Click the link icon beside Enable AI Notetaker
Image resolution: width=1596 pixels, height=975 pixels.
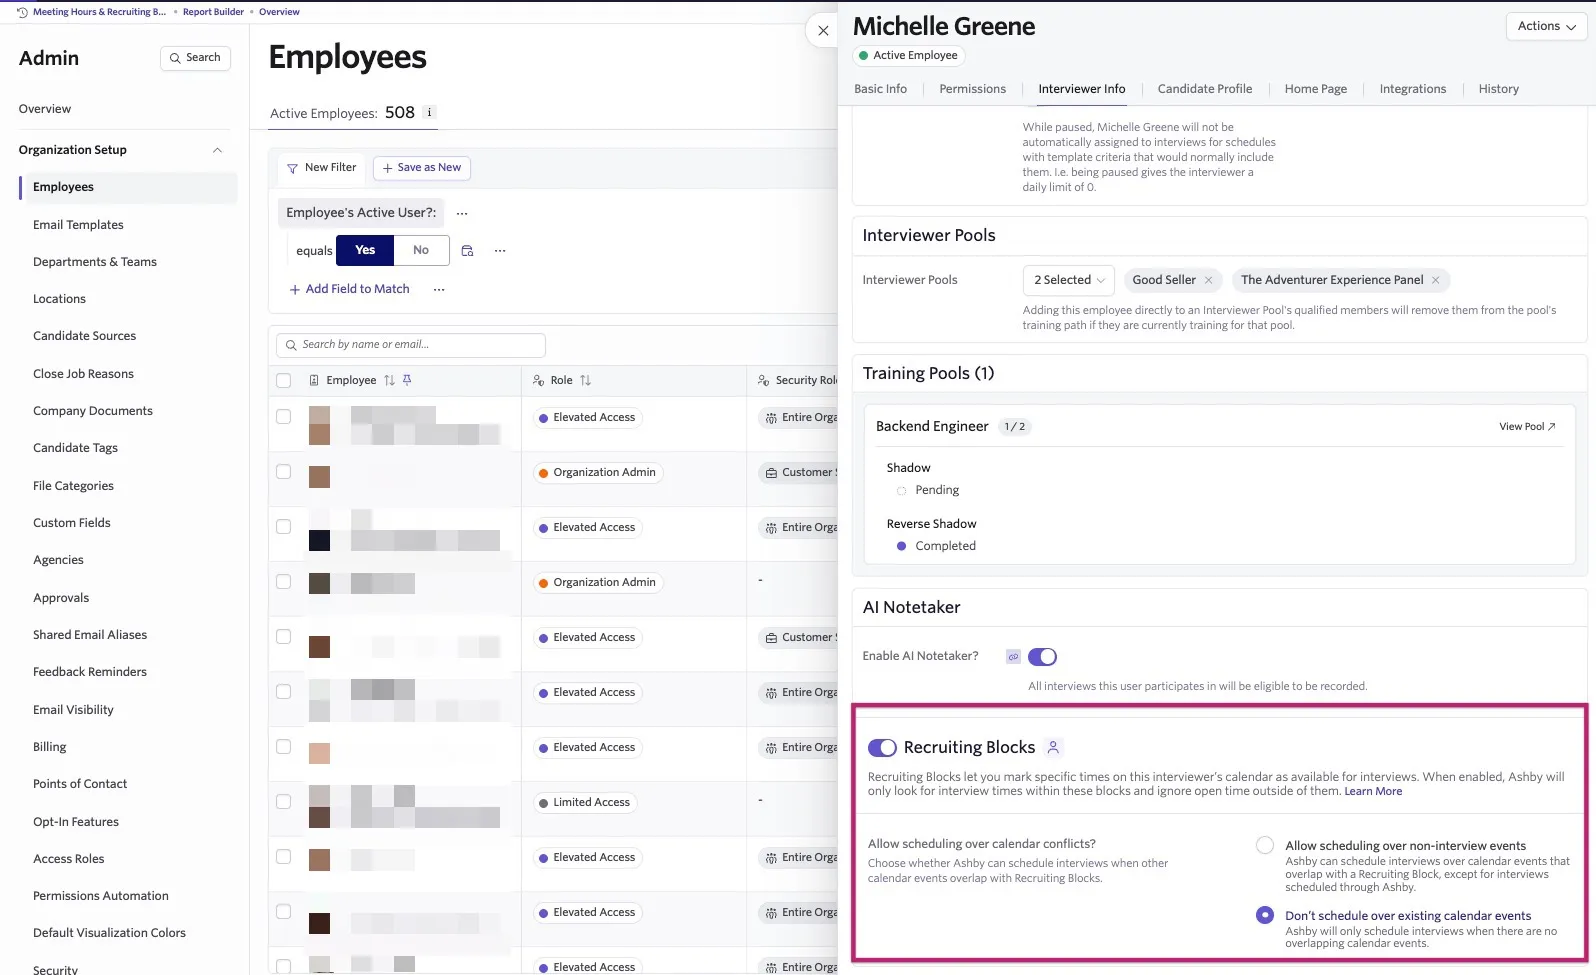pos(1013,657)
